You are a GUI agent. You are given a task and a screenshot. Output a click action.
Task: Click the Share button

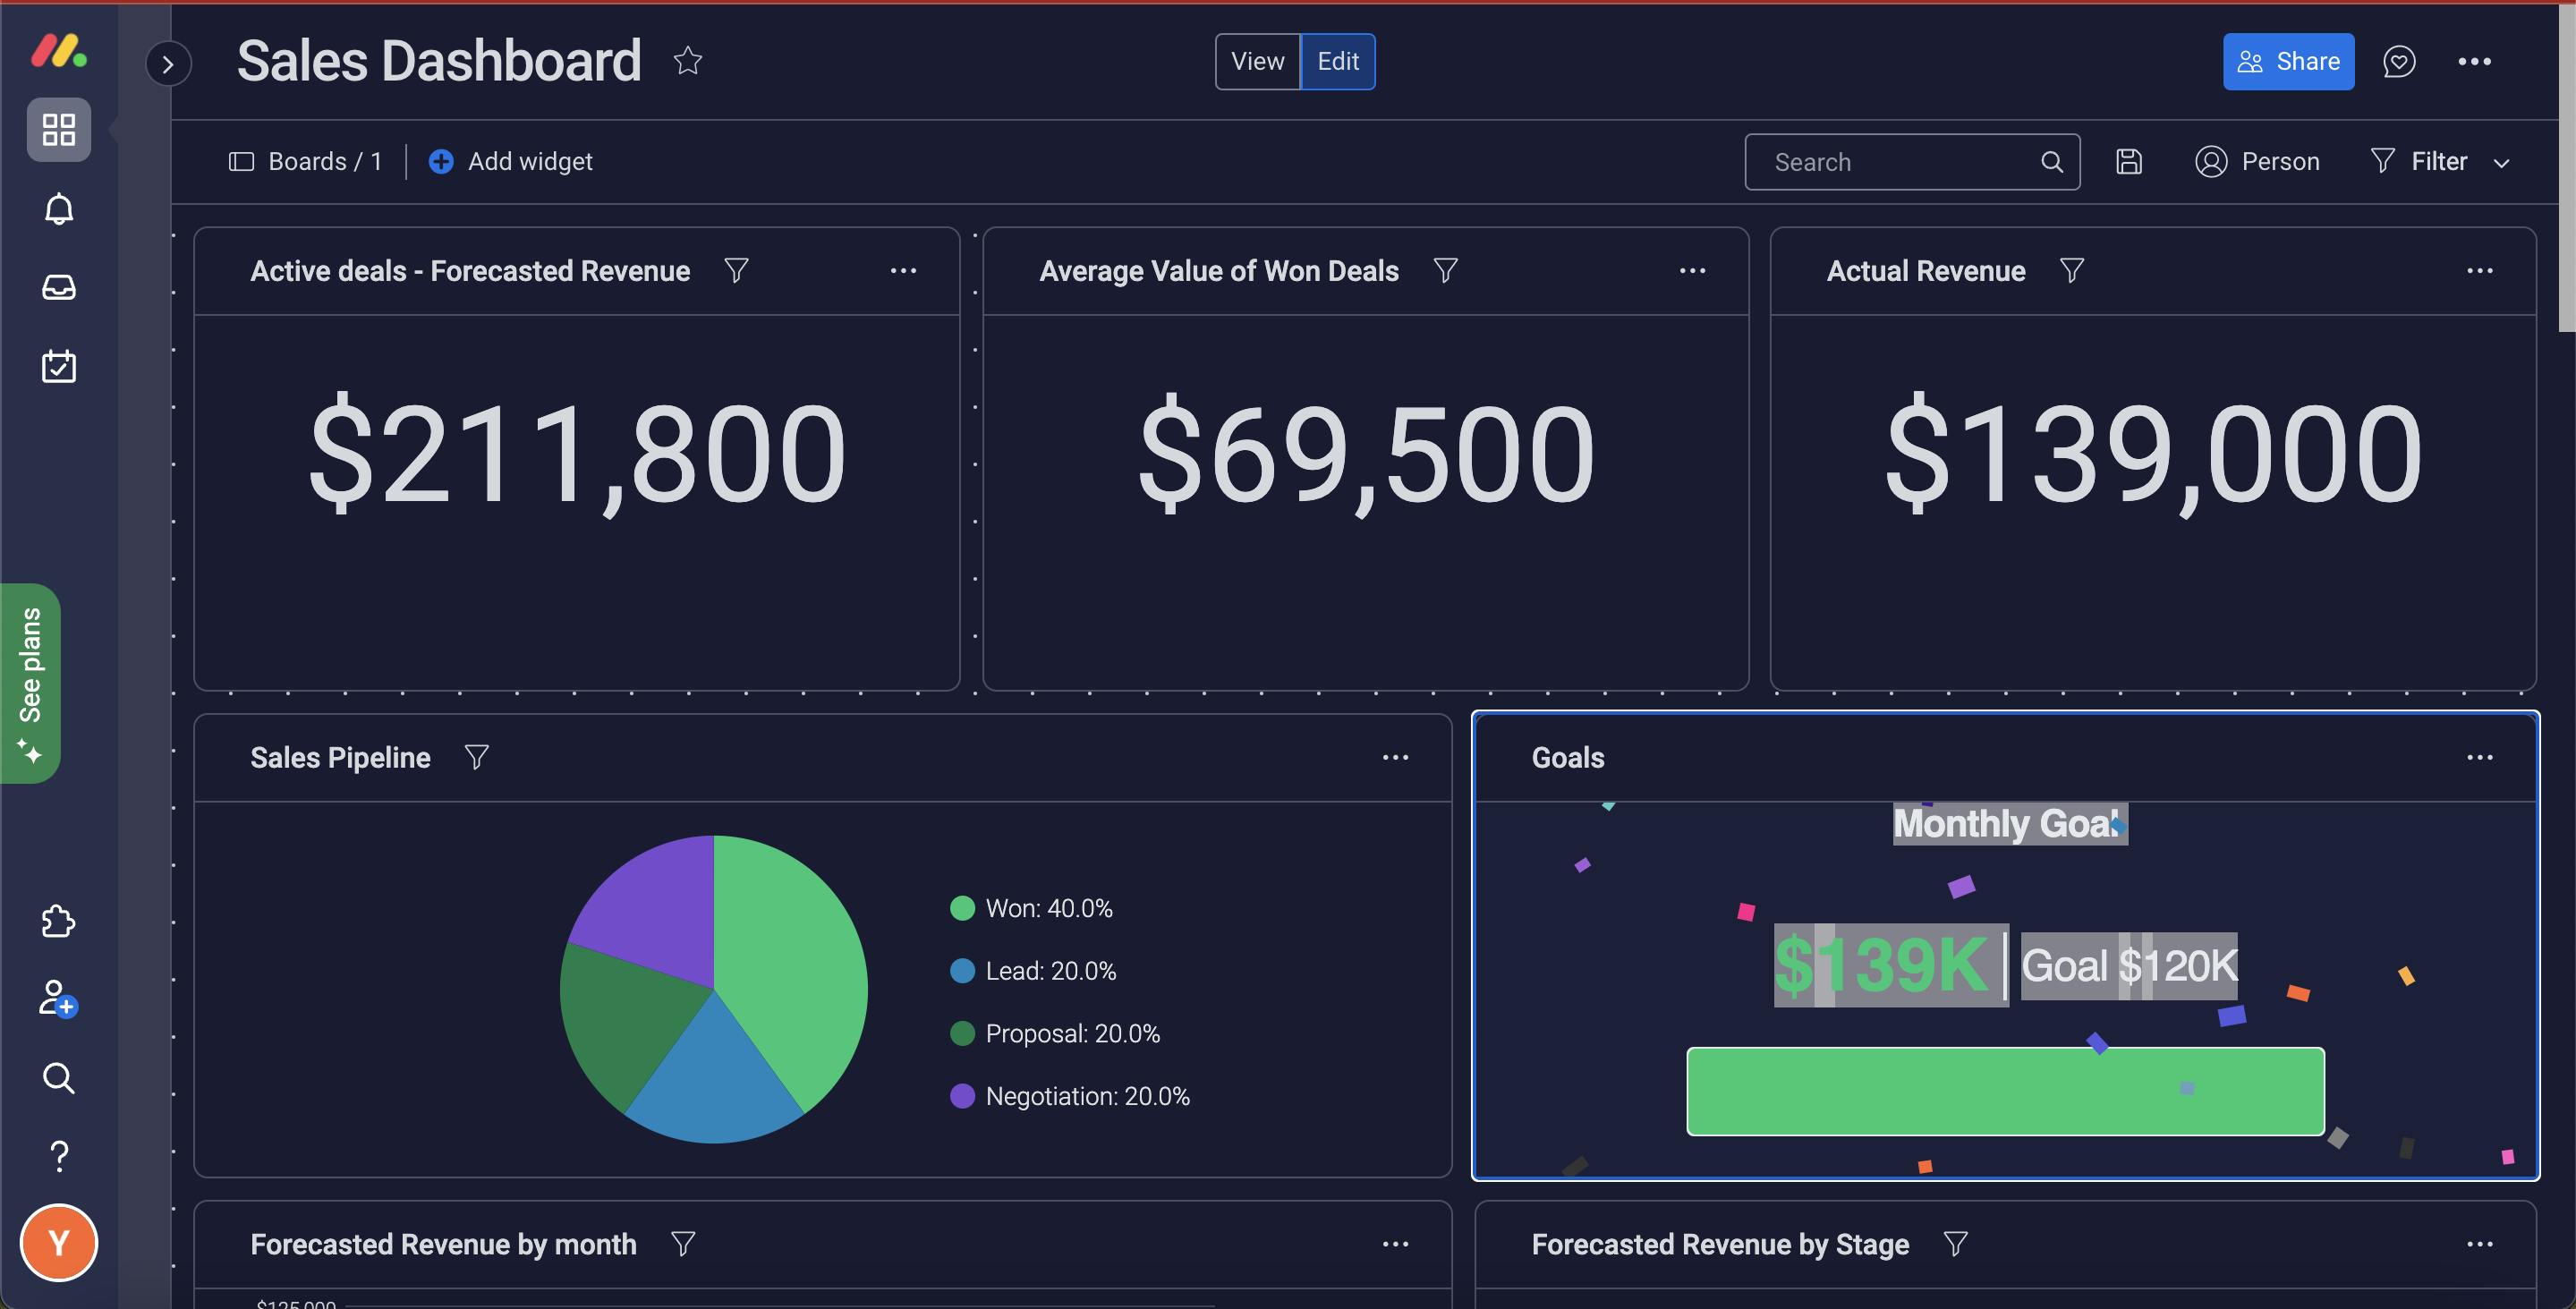pos(2288,62)
